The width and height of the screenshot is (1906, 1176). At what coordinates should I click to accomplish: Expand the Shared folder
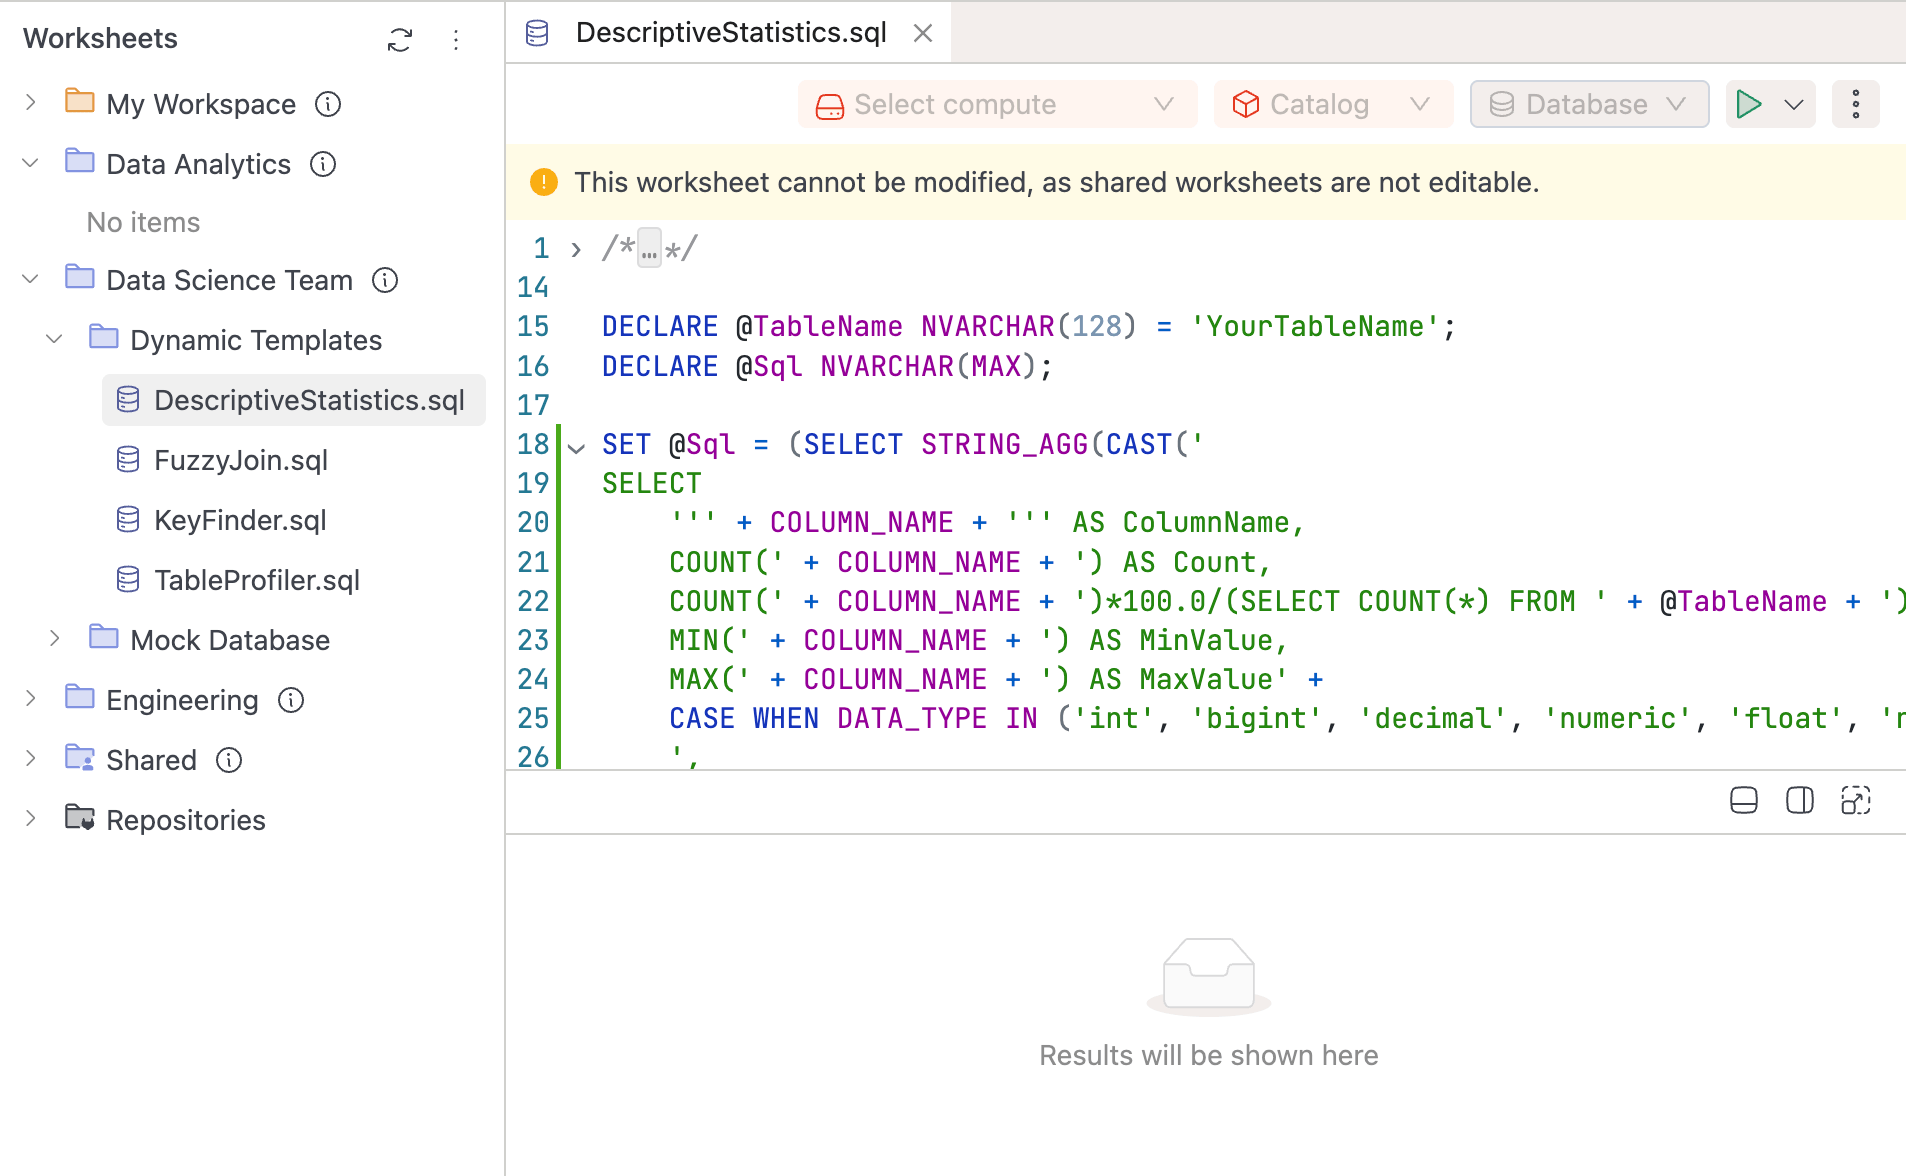point(31,759)
